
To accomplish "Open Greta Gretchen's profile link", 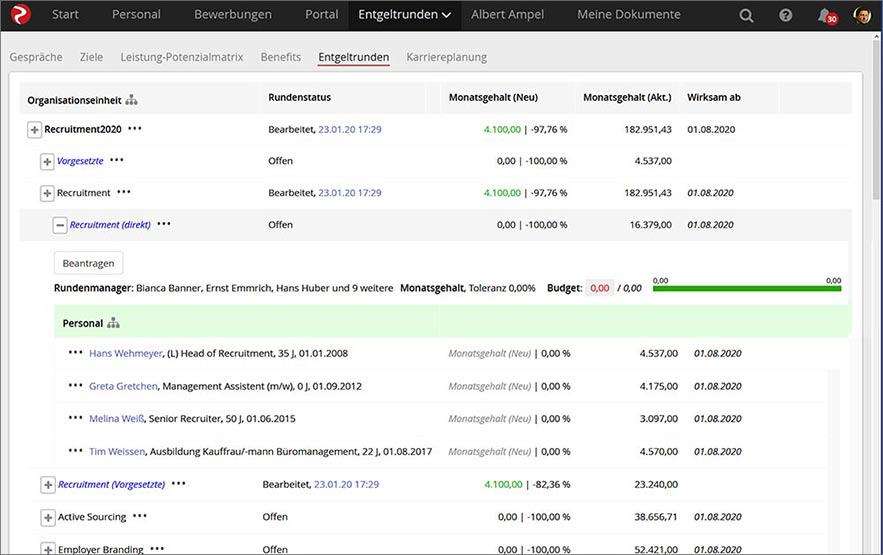I will [123, 386].
